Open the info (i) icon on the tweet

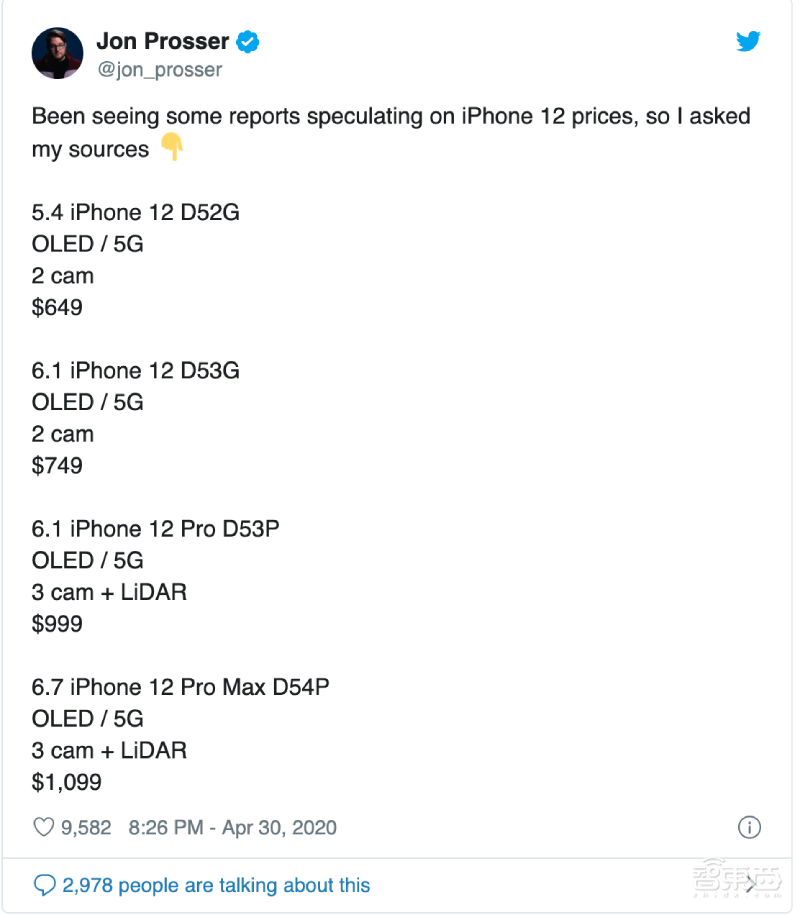pyautogui.click(x=749, y=828)
